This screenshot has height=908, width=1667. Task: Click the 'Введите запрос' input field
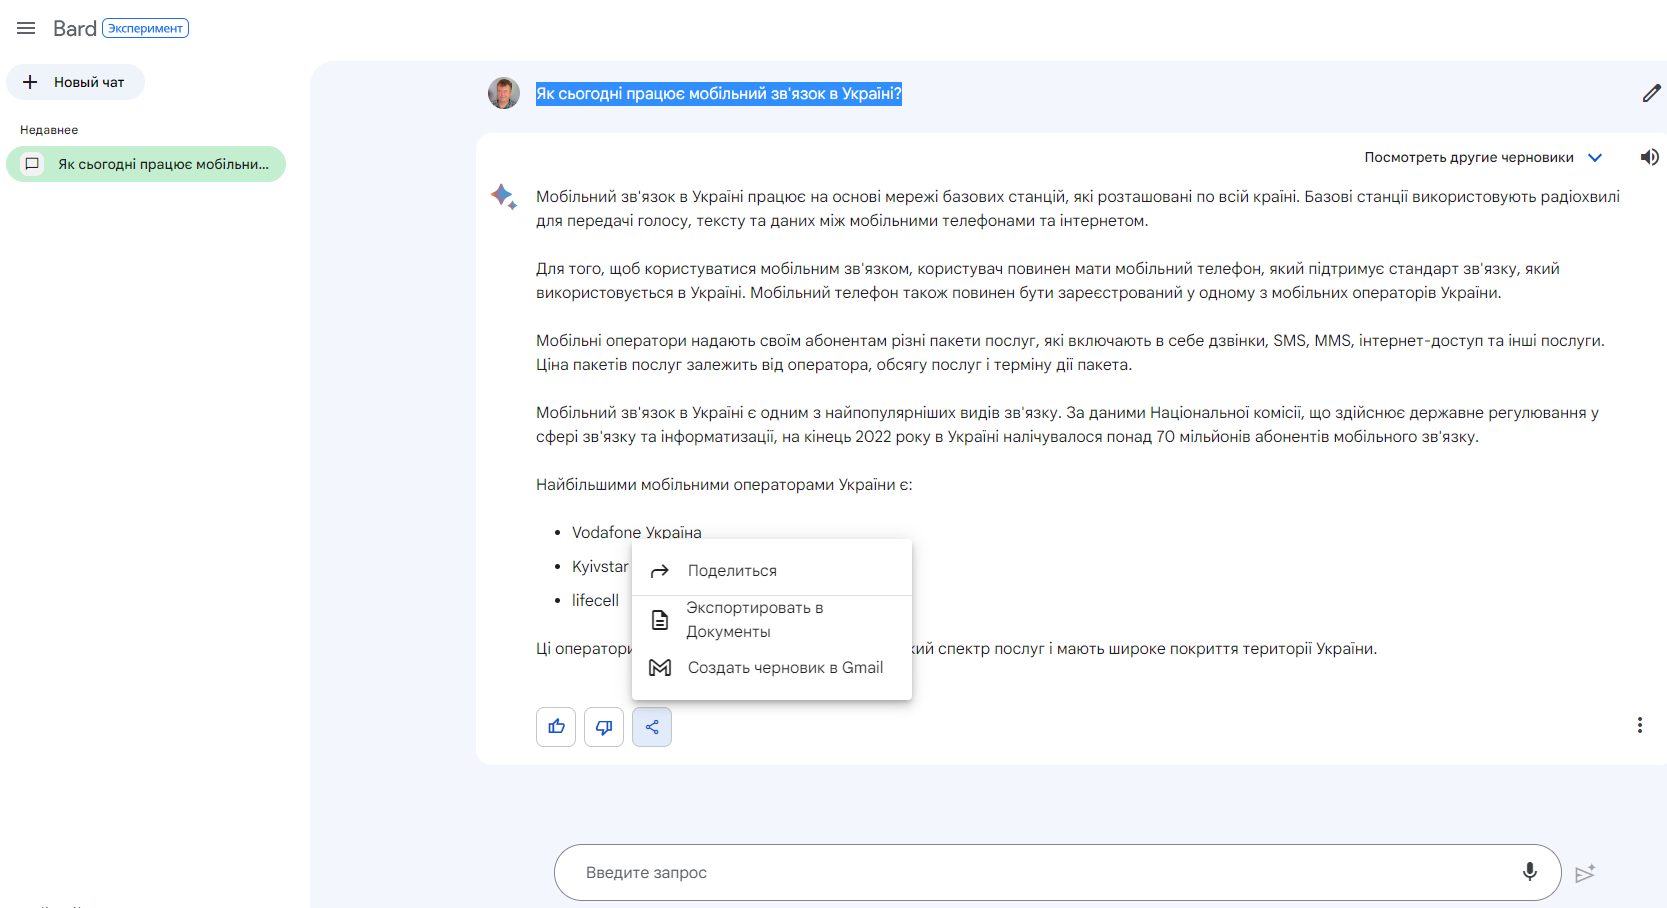[x=1040, y=872]
